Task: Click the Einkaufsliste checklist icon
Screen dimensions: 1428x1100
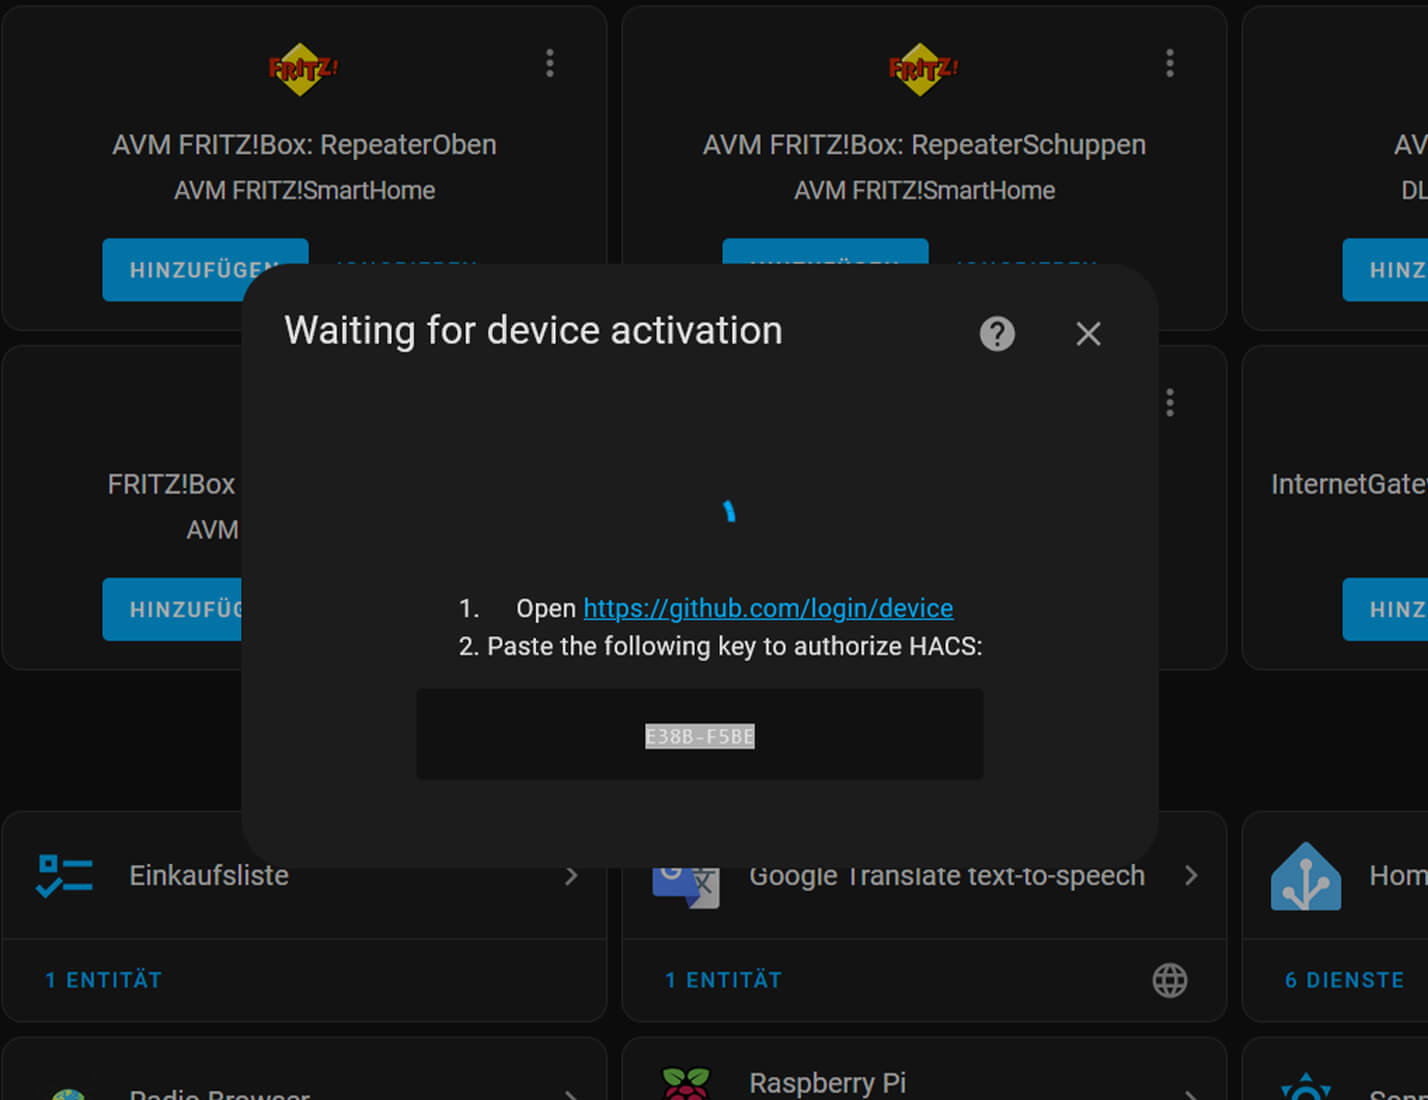Action: click(64, 876)
